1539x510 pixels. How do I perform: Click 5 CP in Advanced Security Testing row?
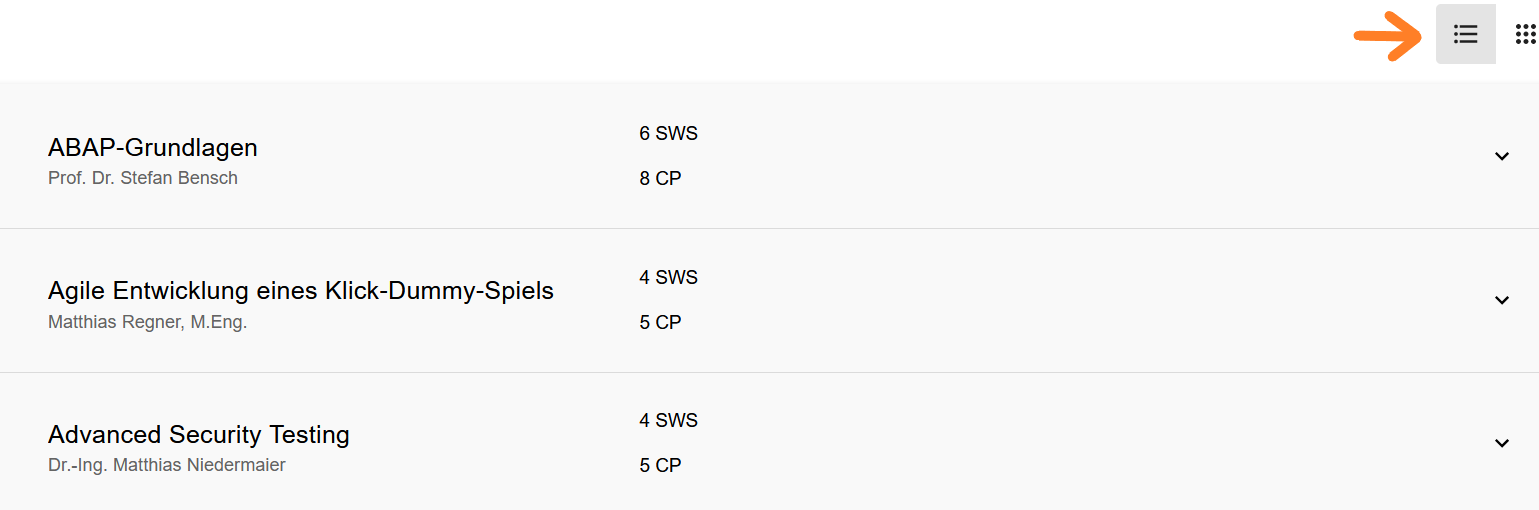point(660,466)
